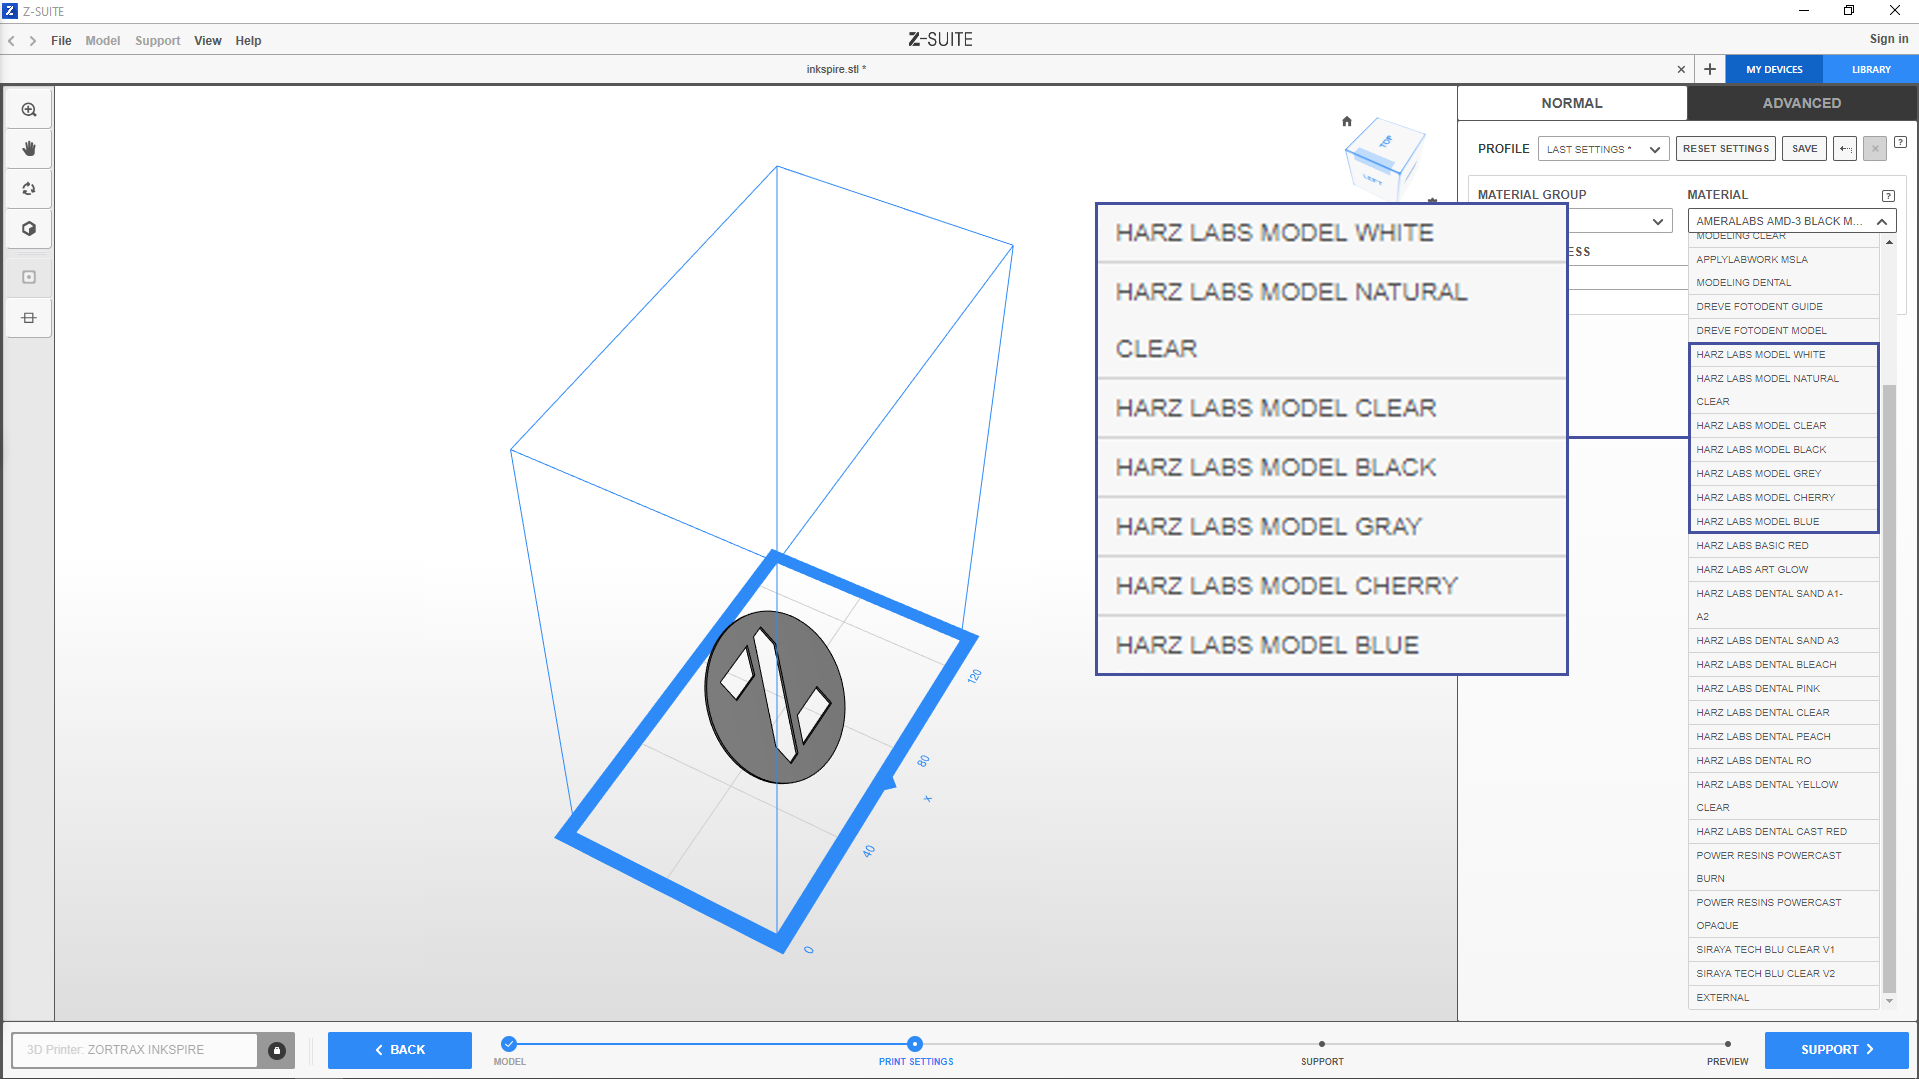Click the cross-section tool in left toolbar
The height and width of the screenshot is (1079, 1919).
click(x=29, y=318)
